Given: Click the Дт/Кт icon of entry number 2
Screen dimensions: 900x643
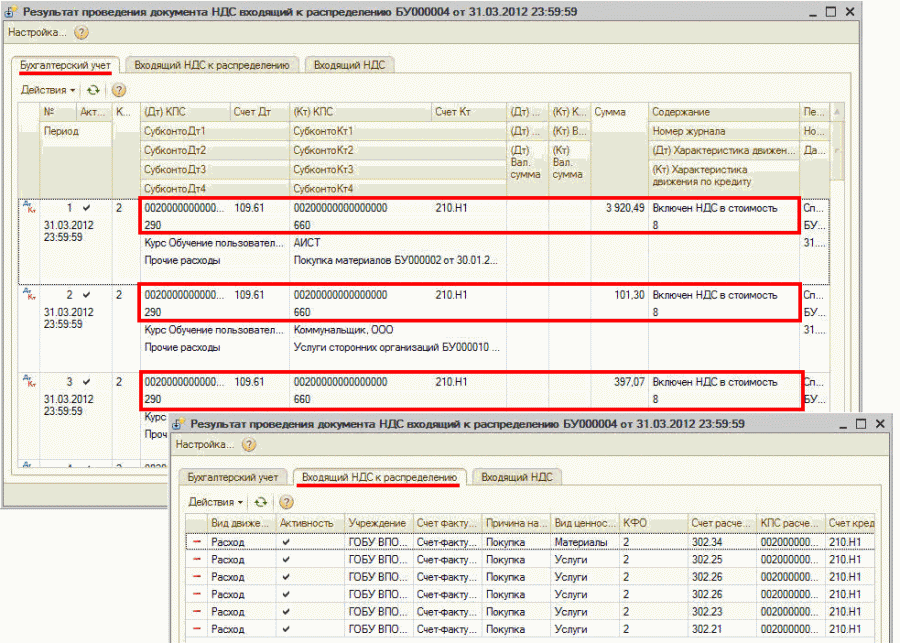Looking at the screenshot, I should [x=28, y=295].
